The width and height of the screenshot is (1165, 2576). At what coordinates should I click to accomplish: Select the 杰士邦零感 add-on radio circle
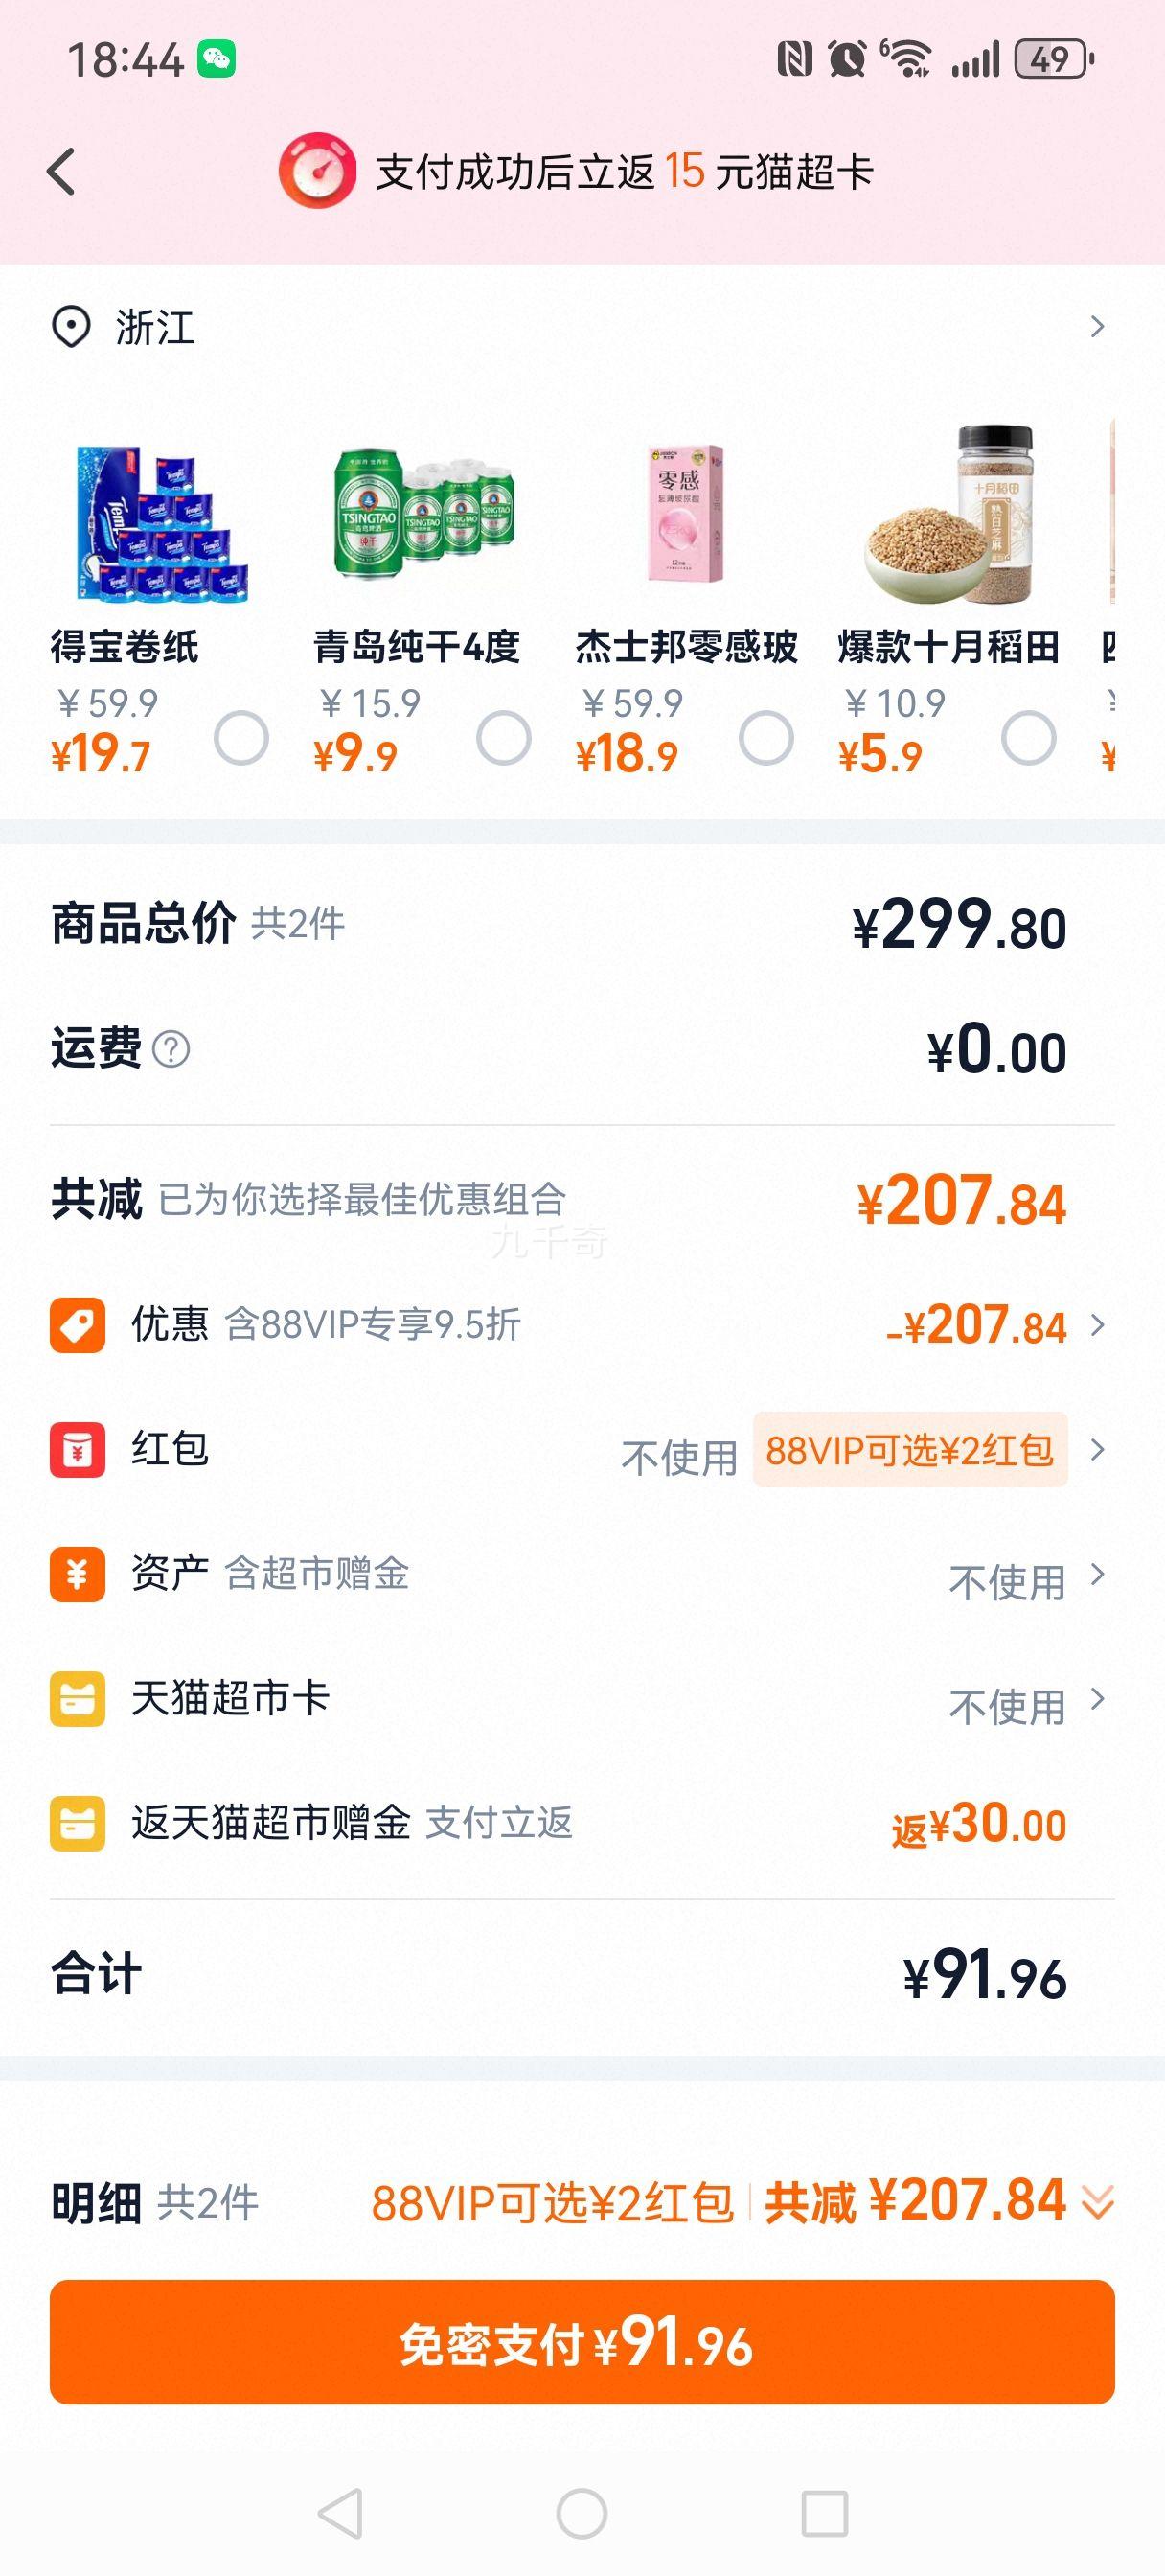766,738
